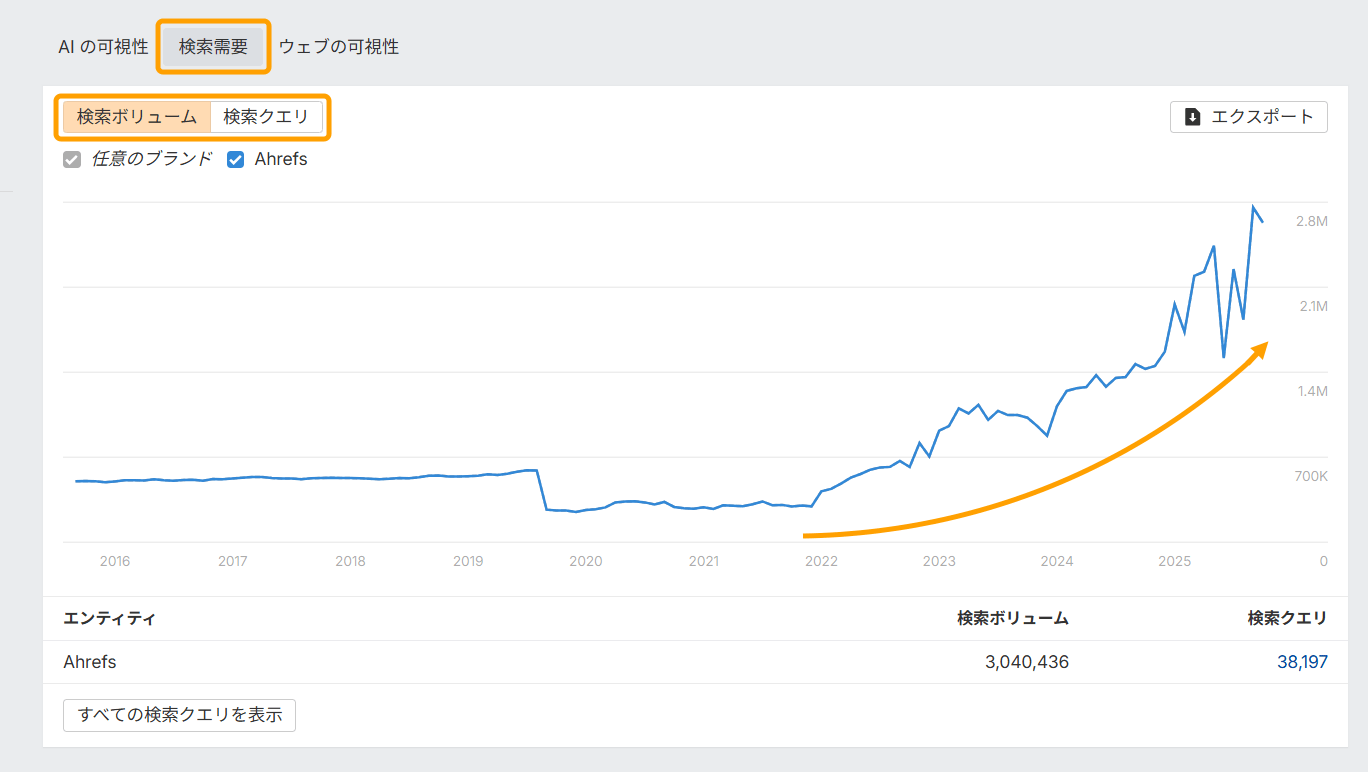Click the 2.8M label on the y-axis
The height and width of the screenshot is (772, 1368).
pos(1311,221)
